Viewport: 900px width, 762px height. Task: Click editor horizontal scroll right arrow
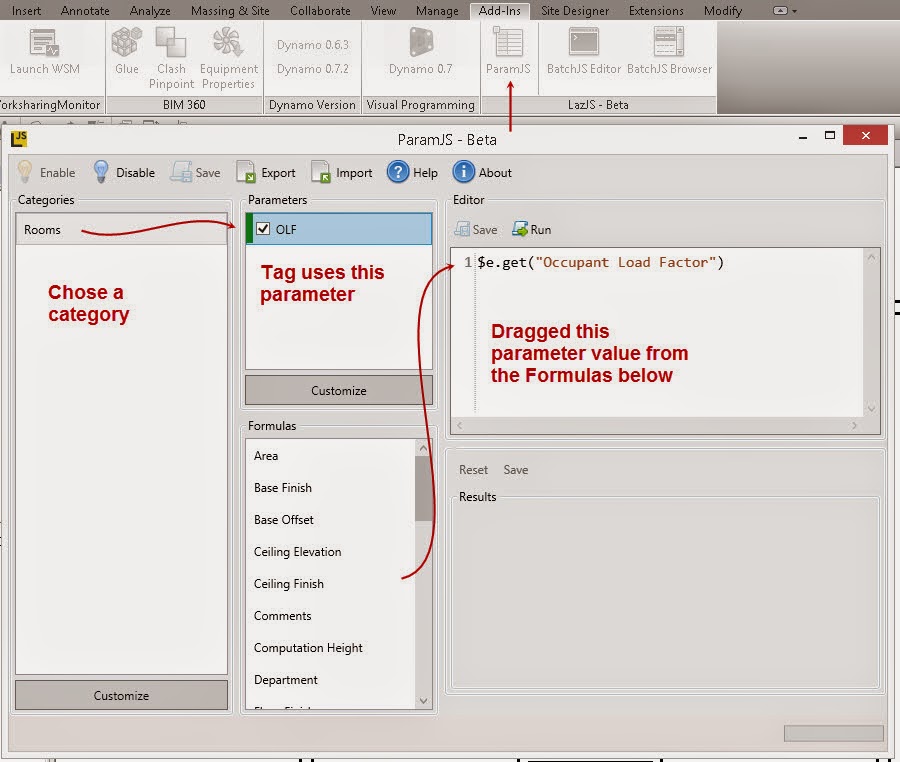[x=855, y=425]
